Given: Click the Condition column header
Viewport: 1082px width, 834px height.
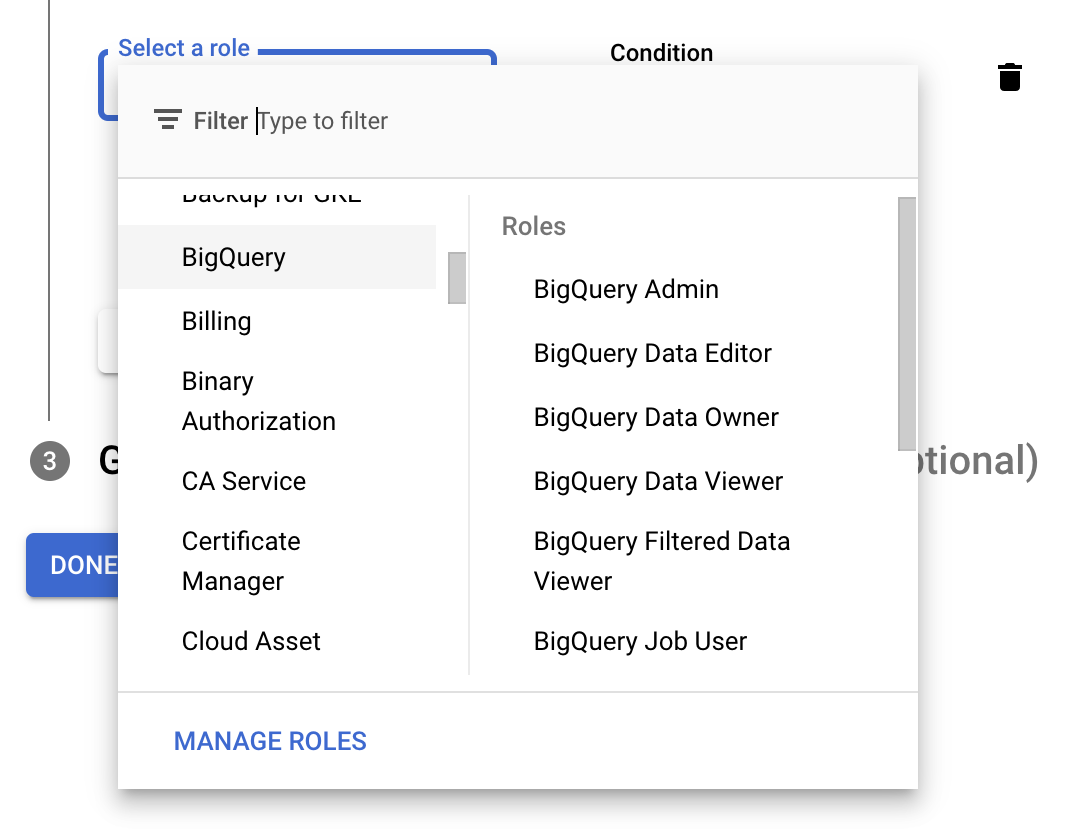Looking at the screenshot, I should coord(661,53).
